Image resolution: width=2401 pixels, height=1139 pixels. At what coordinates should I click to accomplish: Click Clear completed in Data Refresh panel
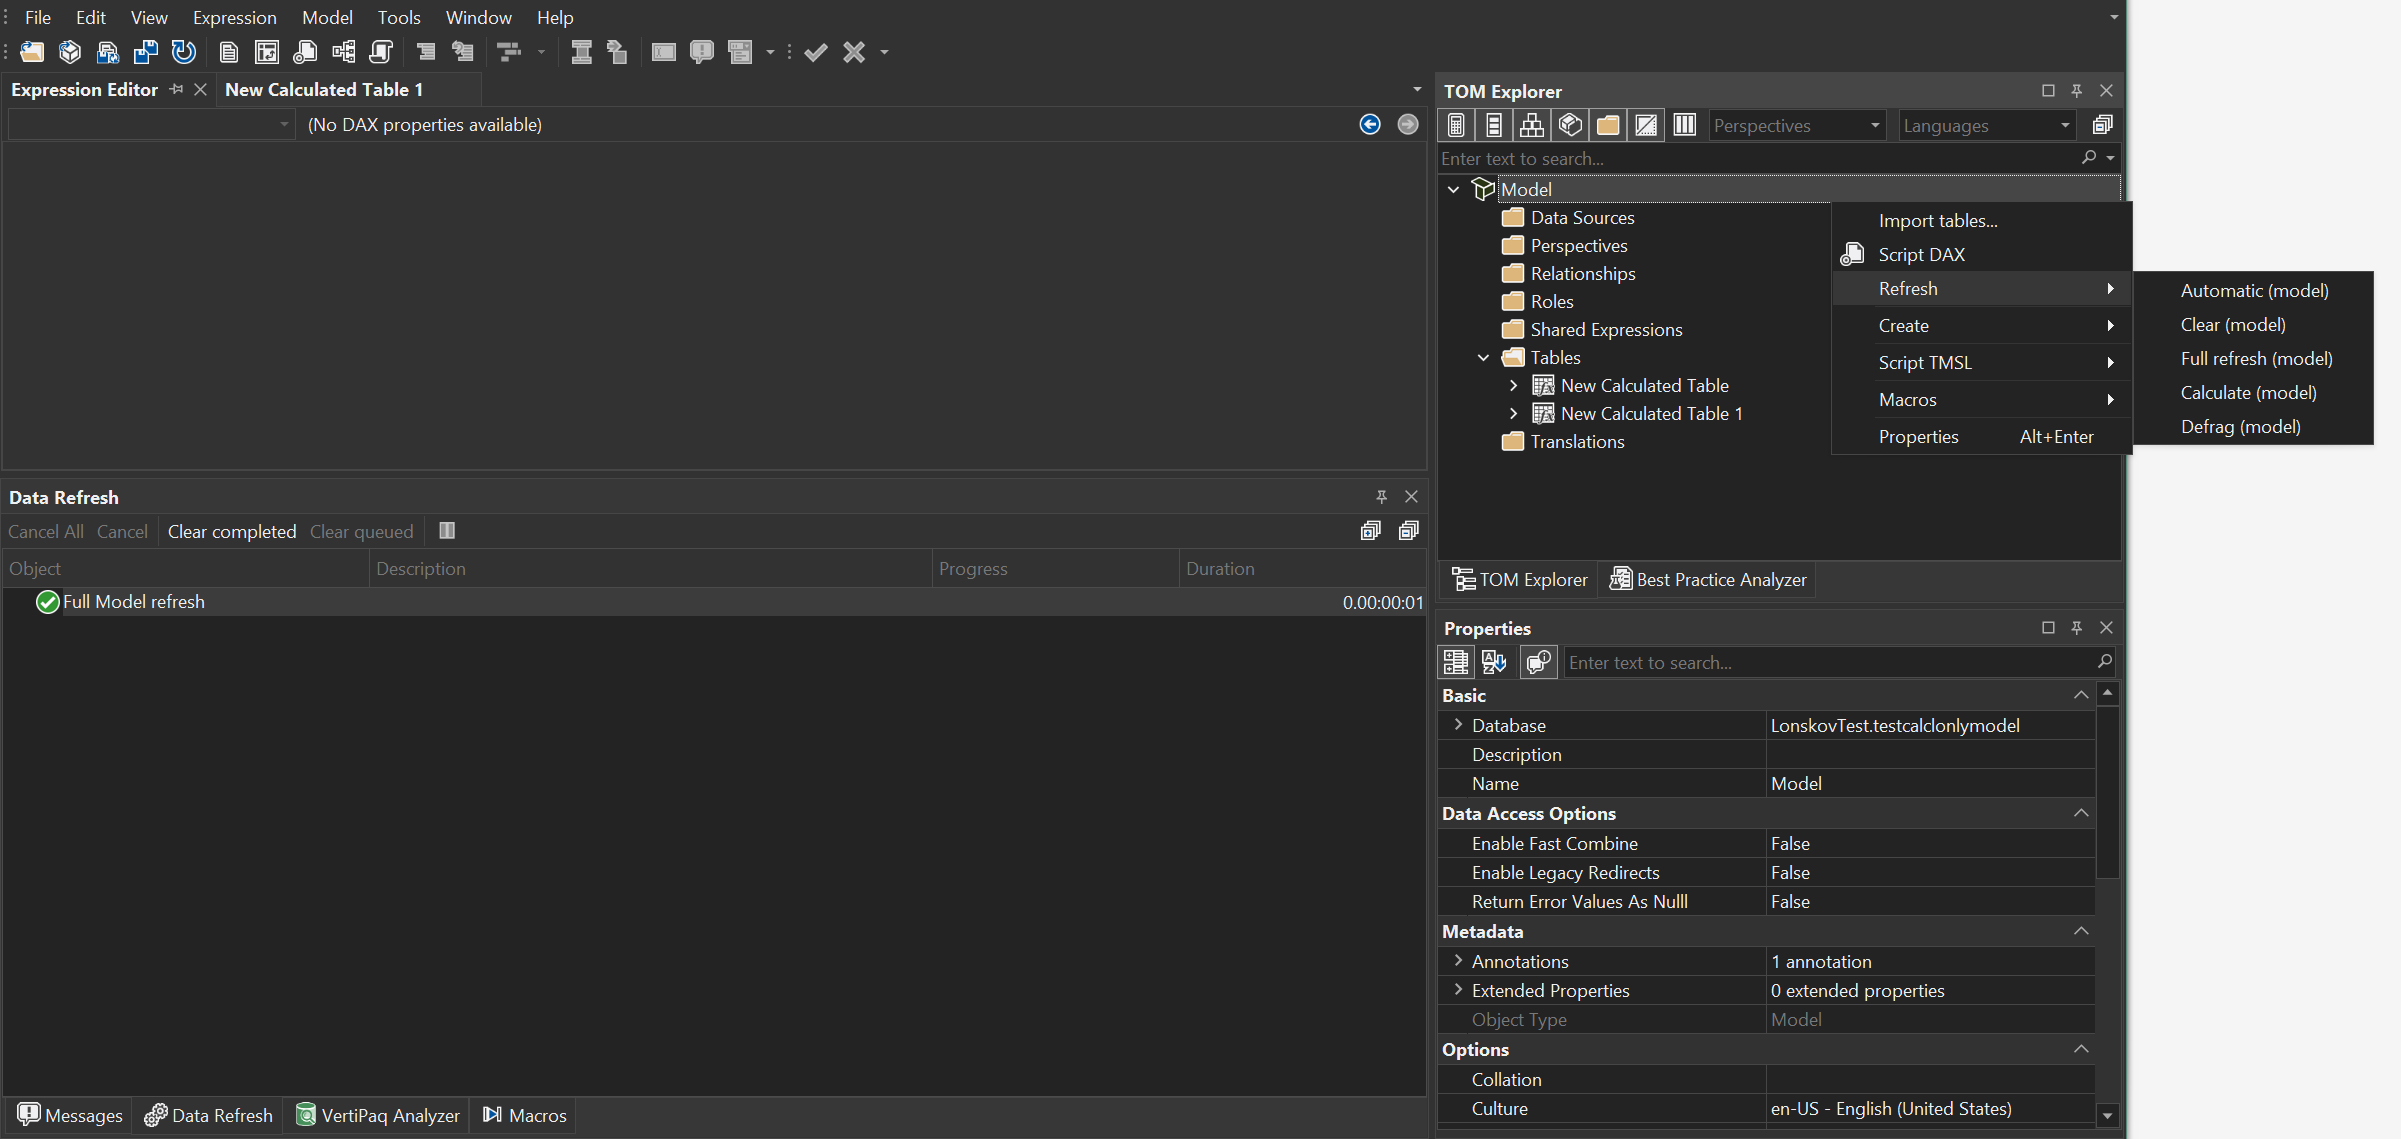231,531
